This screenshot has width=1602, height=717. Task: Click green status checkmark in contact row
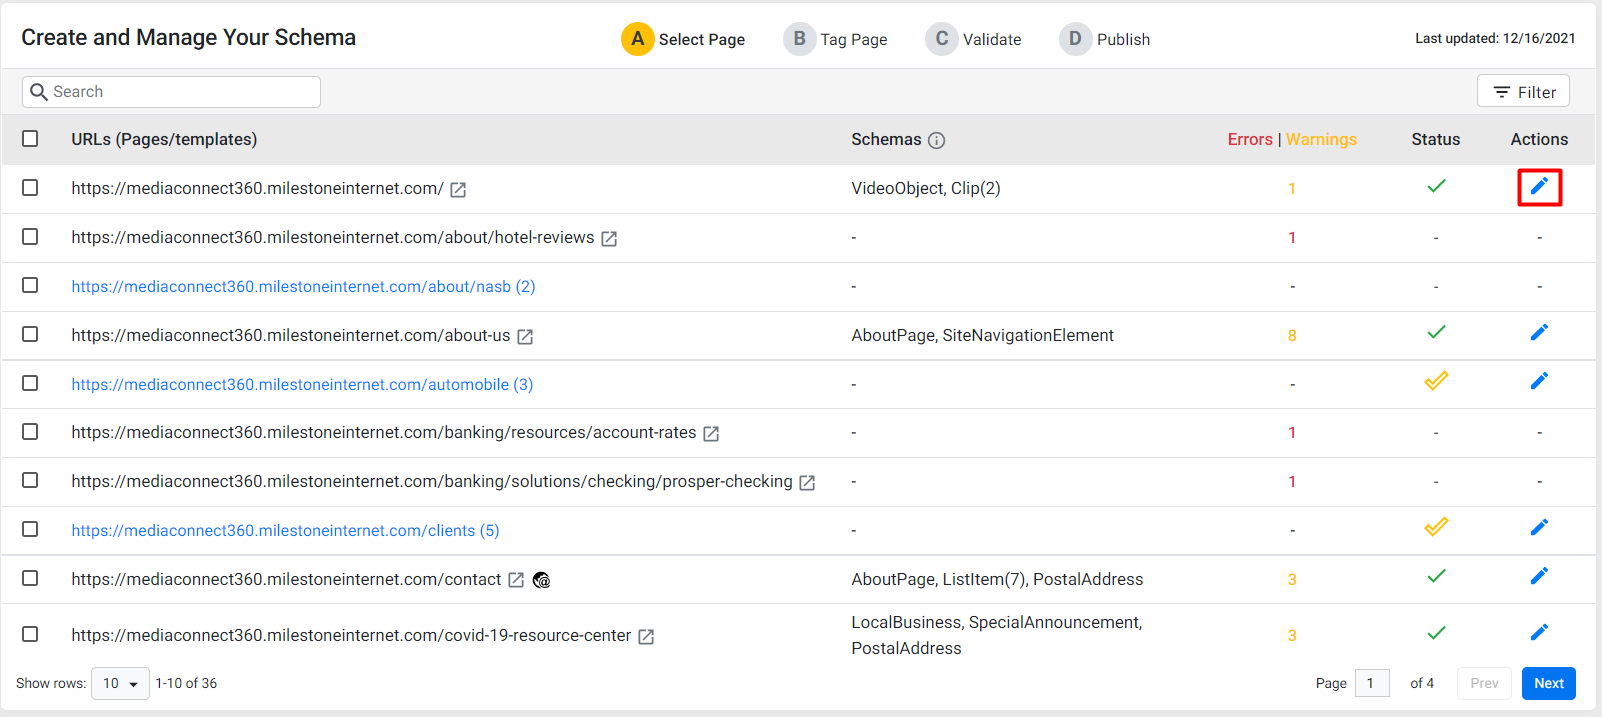1436,576
